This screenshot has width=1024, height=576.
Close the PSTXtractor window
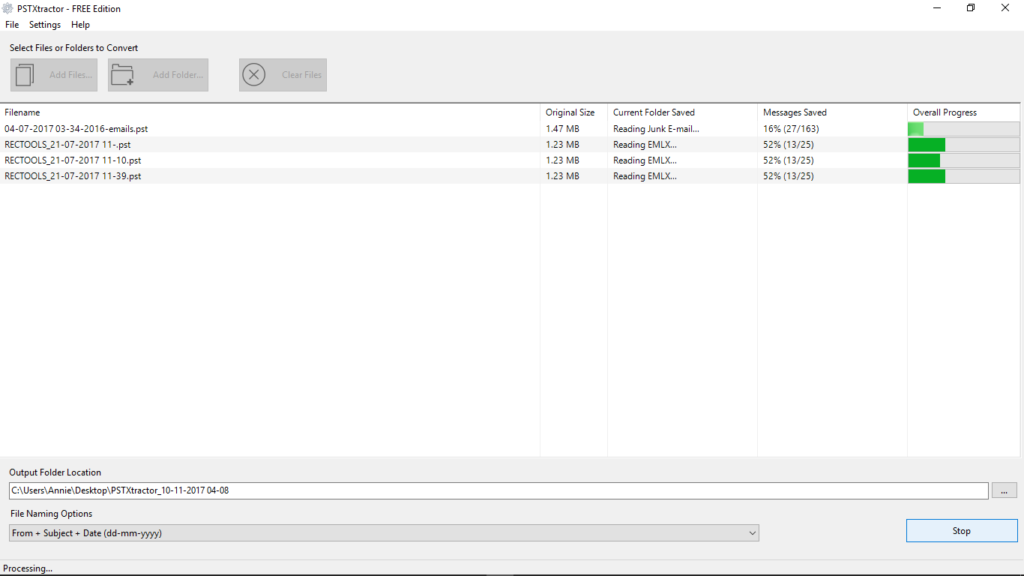[x=1005, y=8]
